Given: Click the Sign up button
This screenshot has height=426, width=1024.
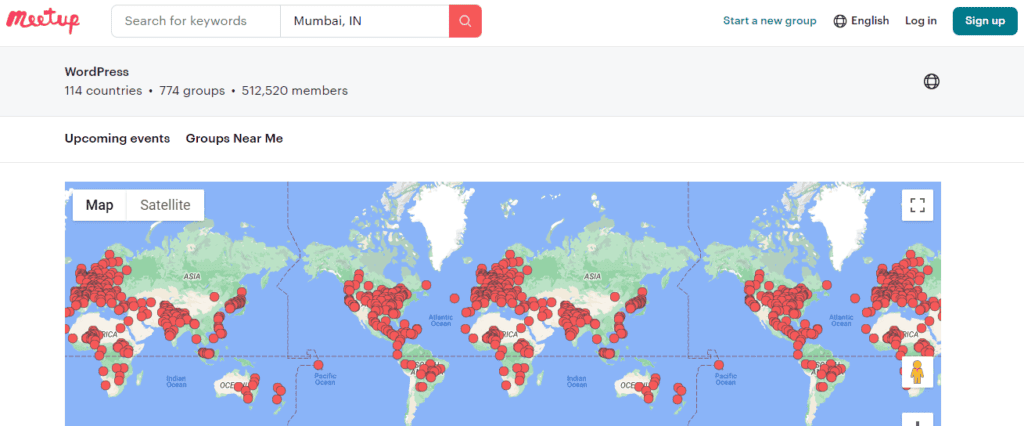Looking at the screenshot, I should pyautogui.click(x=984, y=21).
